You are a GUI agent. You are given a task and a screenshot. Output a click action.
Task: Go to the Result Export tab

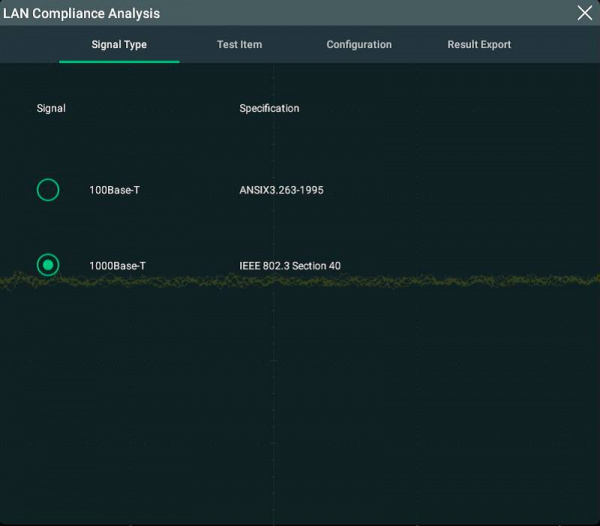click(479, 45)
